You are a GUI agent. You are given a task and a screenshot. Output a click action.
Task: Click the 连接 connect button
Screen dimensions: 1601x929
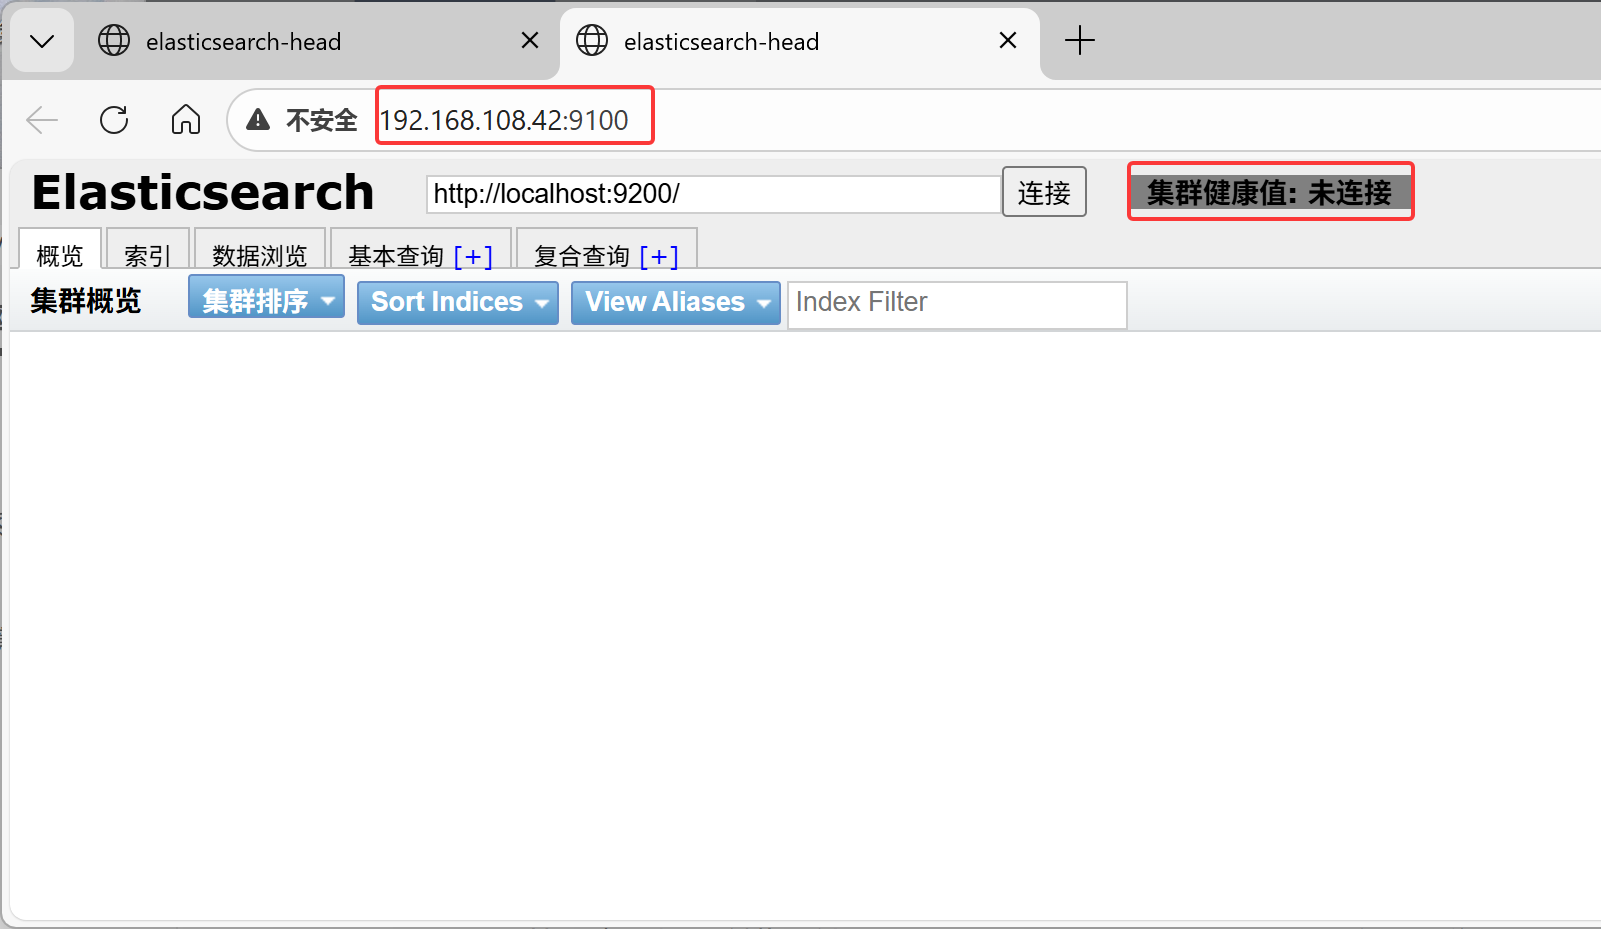coord(1044,192)
